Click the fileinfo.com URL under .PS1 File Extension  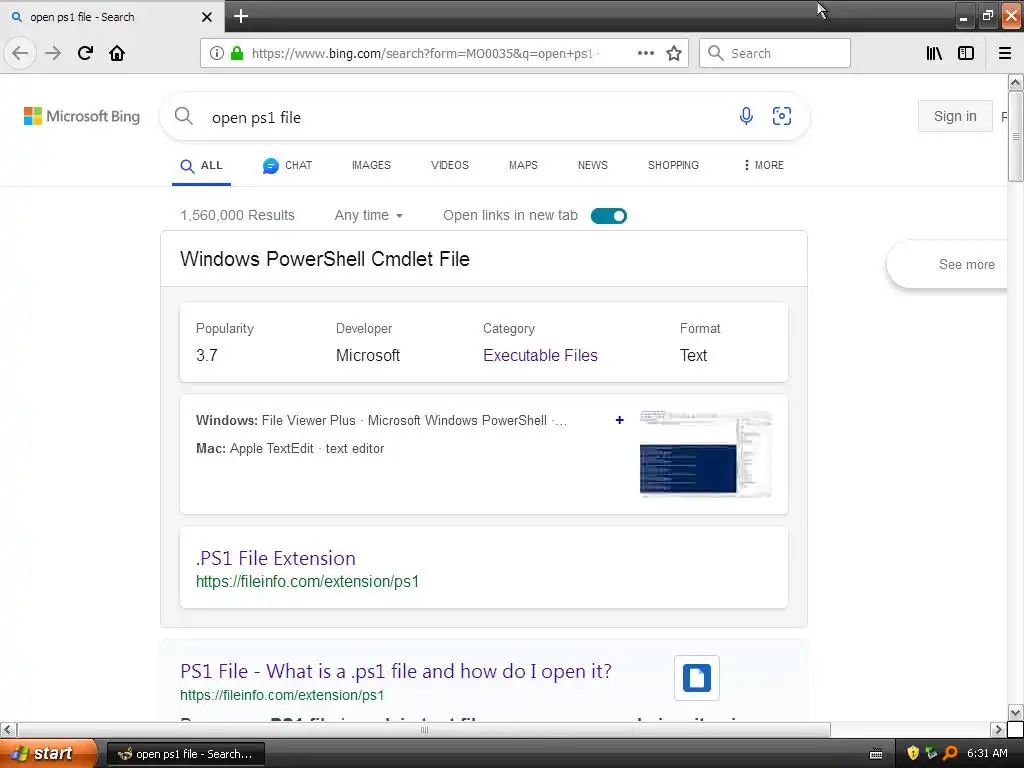tap(308, 581)
